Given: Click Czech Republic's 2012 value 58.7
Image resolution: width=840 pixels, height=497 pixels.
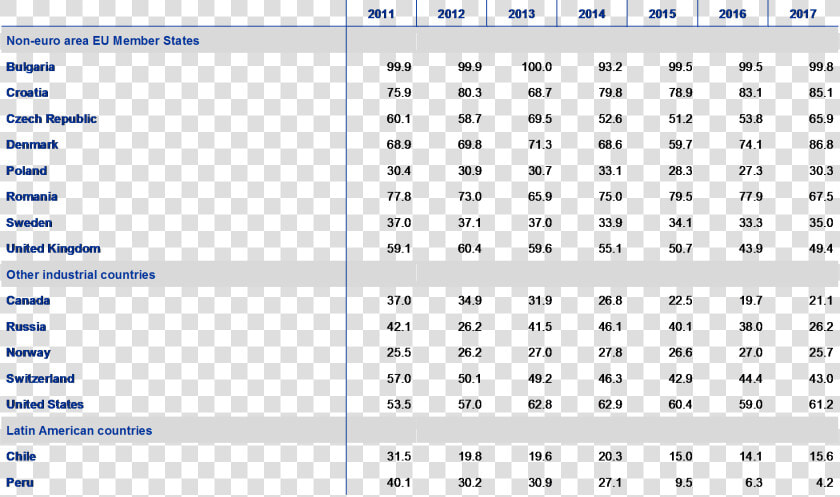Looking at the screenshot, I should pyautogui.click(x=469, y=119).
